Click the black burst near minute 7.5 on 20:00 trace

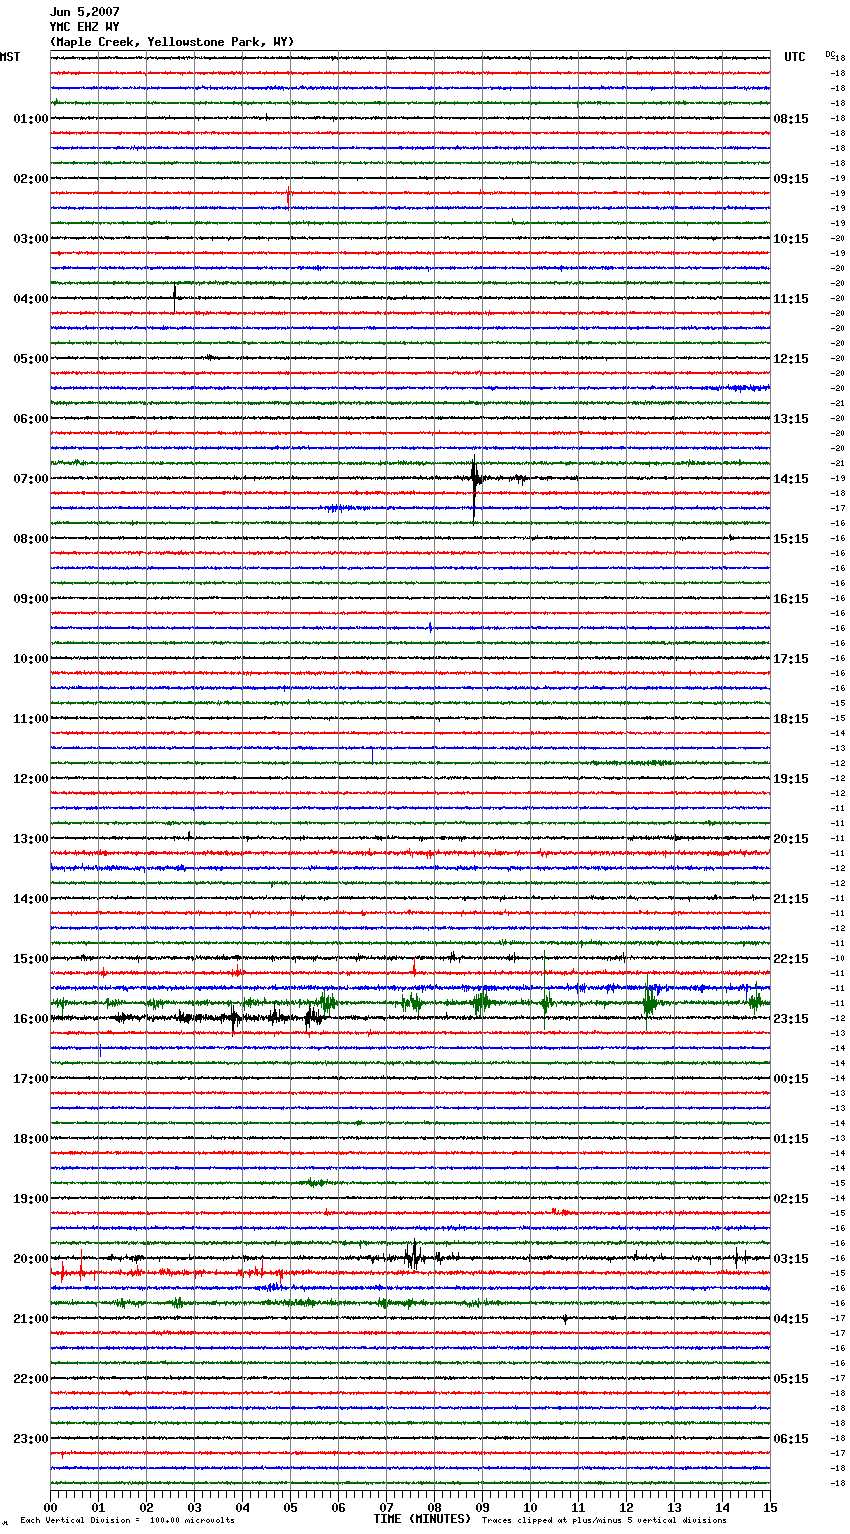(413, 1256)
